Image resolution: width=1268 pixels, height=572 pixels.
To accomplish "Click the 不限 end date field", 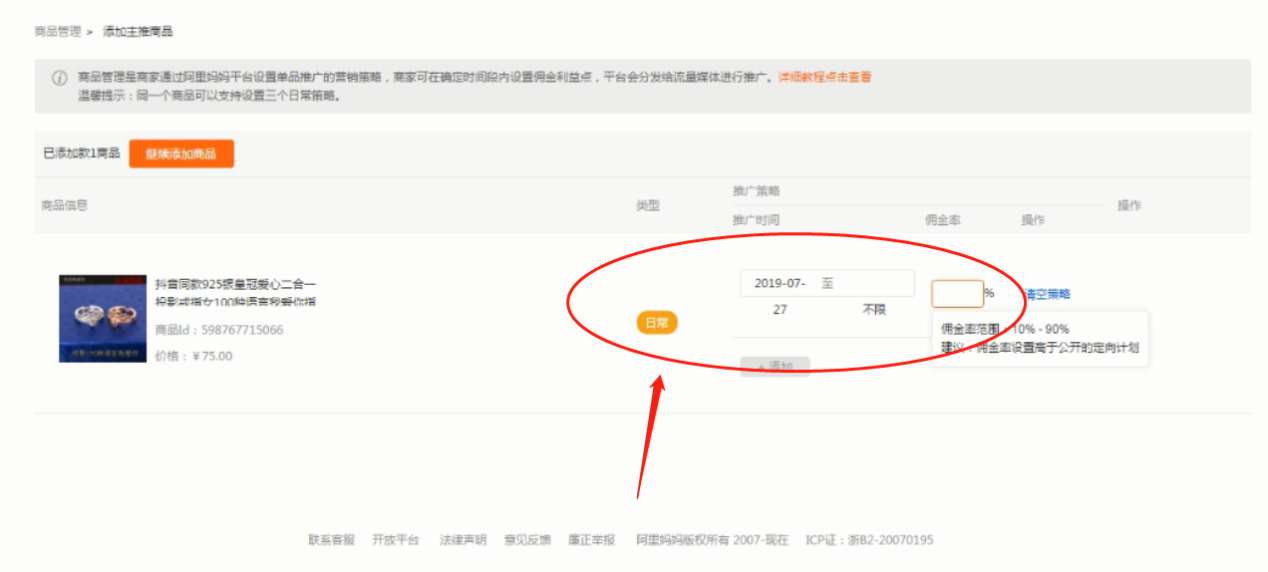I will coord(873,310).
